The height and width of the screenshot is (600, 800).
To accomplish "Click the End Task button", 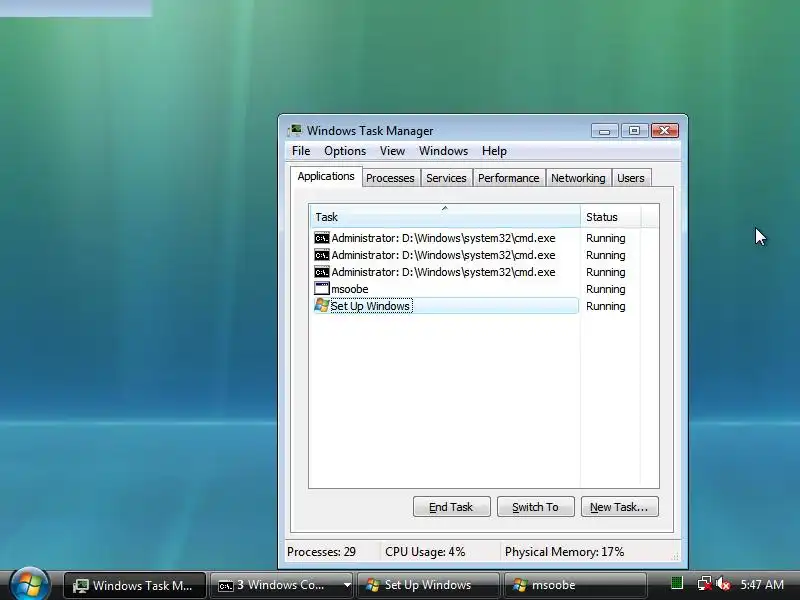I will [x=452, y=507].
